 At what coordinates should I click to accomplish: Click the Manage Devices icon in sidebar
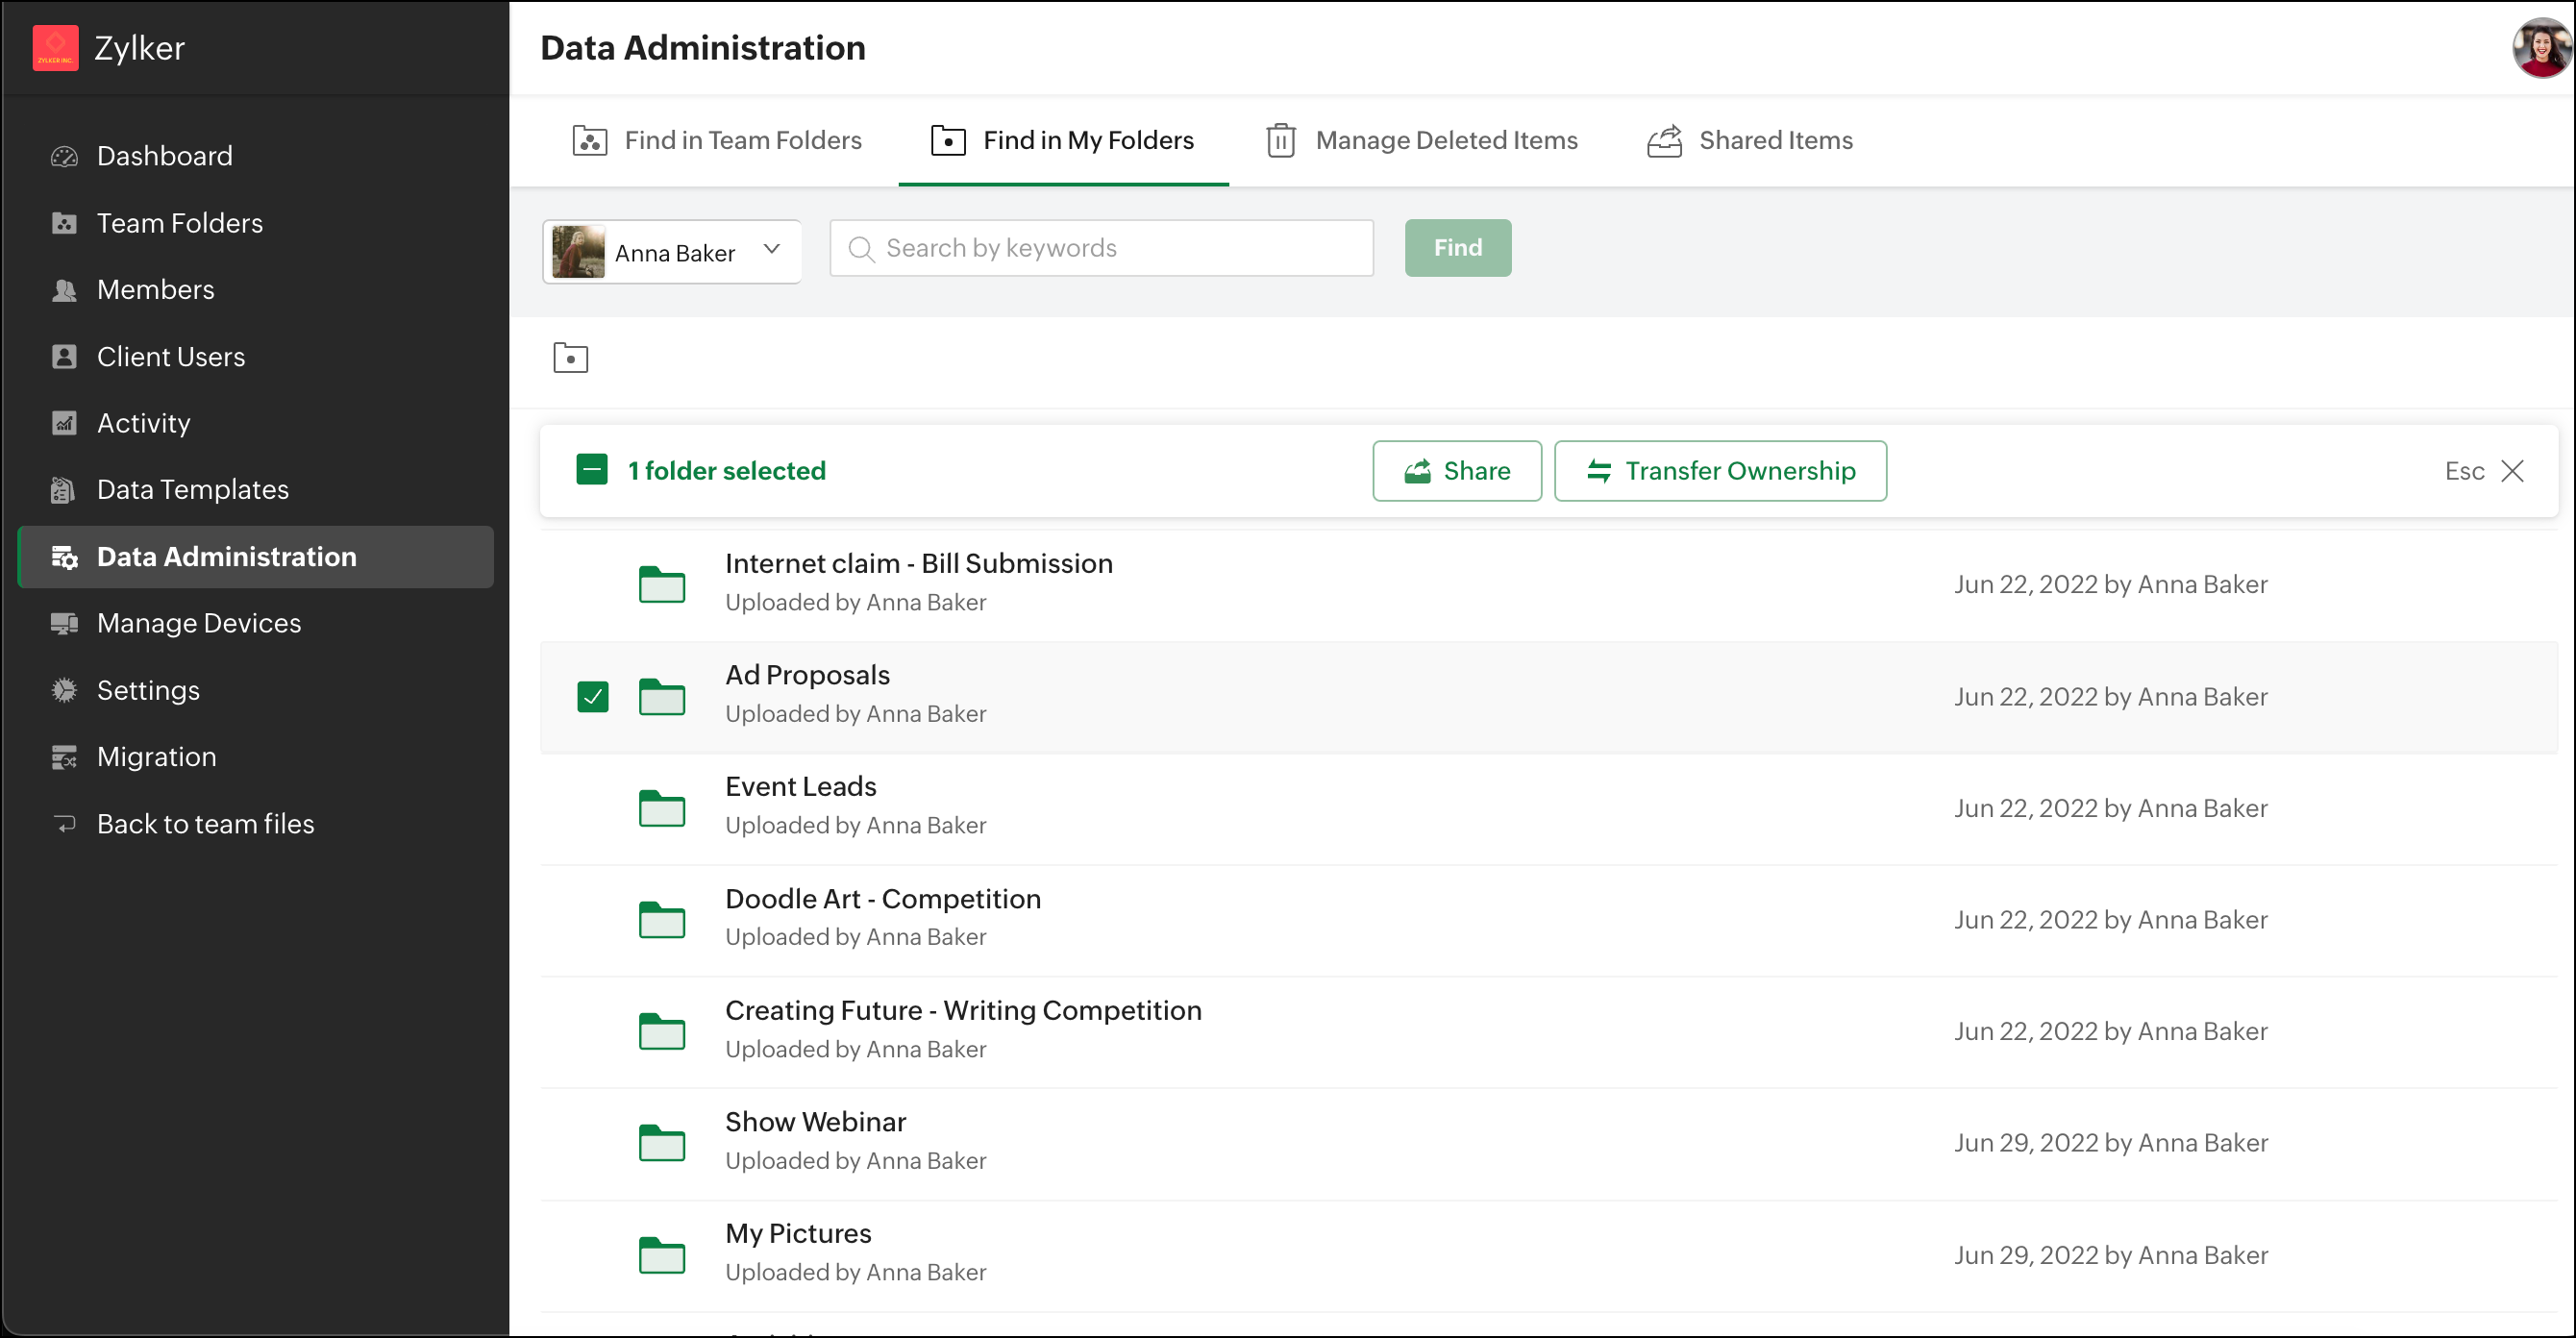64,623
